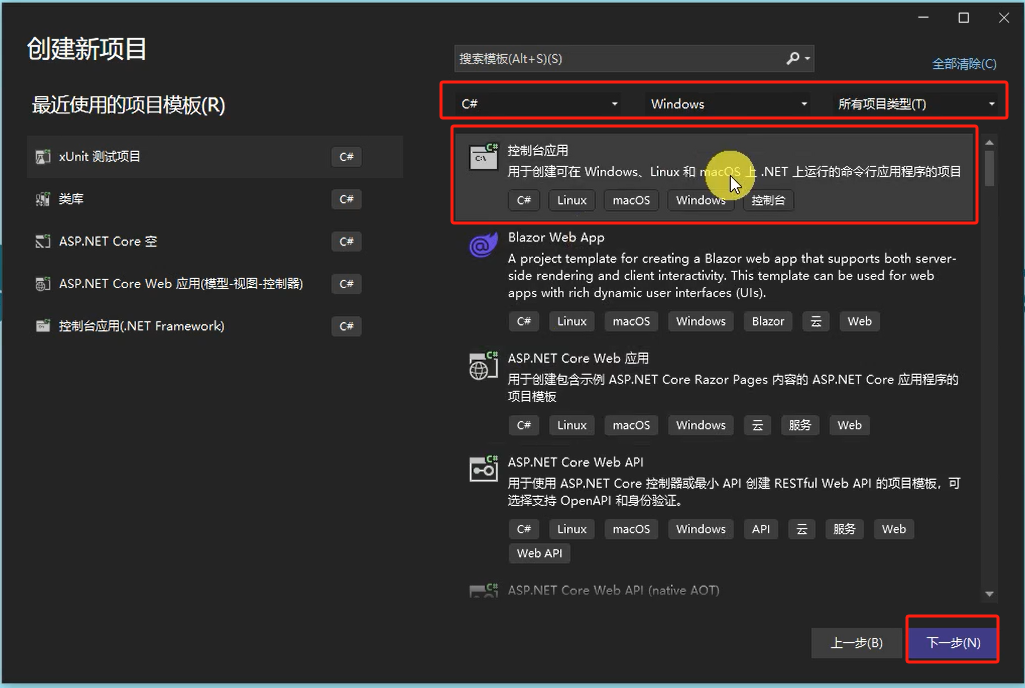This screenshot has height=688, width=1025.
Task: Click the template list scrollbar thumb
Action: point(989,169)
